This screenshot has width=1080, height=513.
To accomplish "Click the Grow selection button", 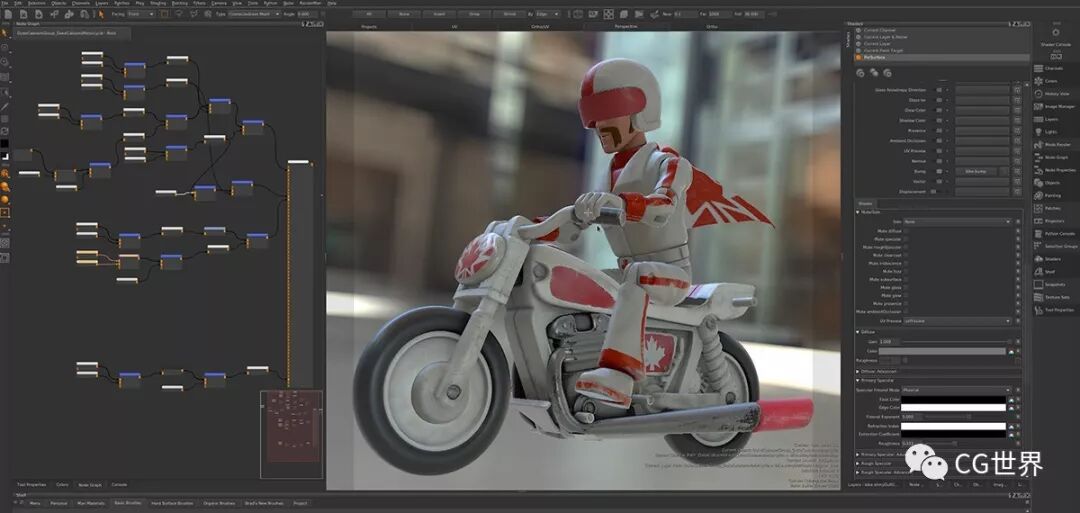I will (474, 14).
